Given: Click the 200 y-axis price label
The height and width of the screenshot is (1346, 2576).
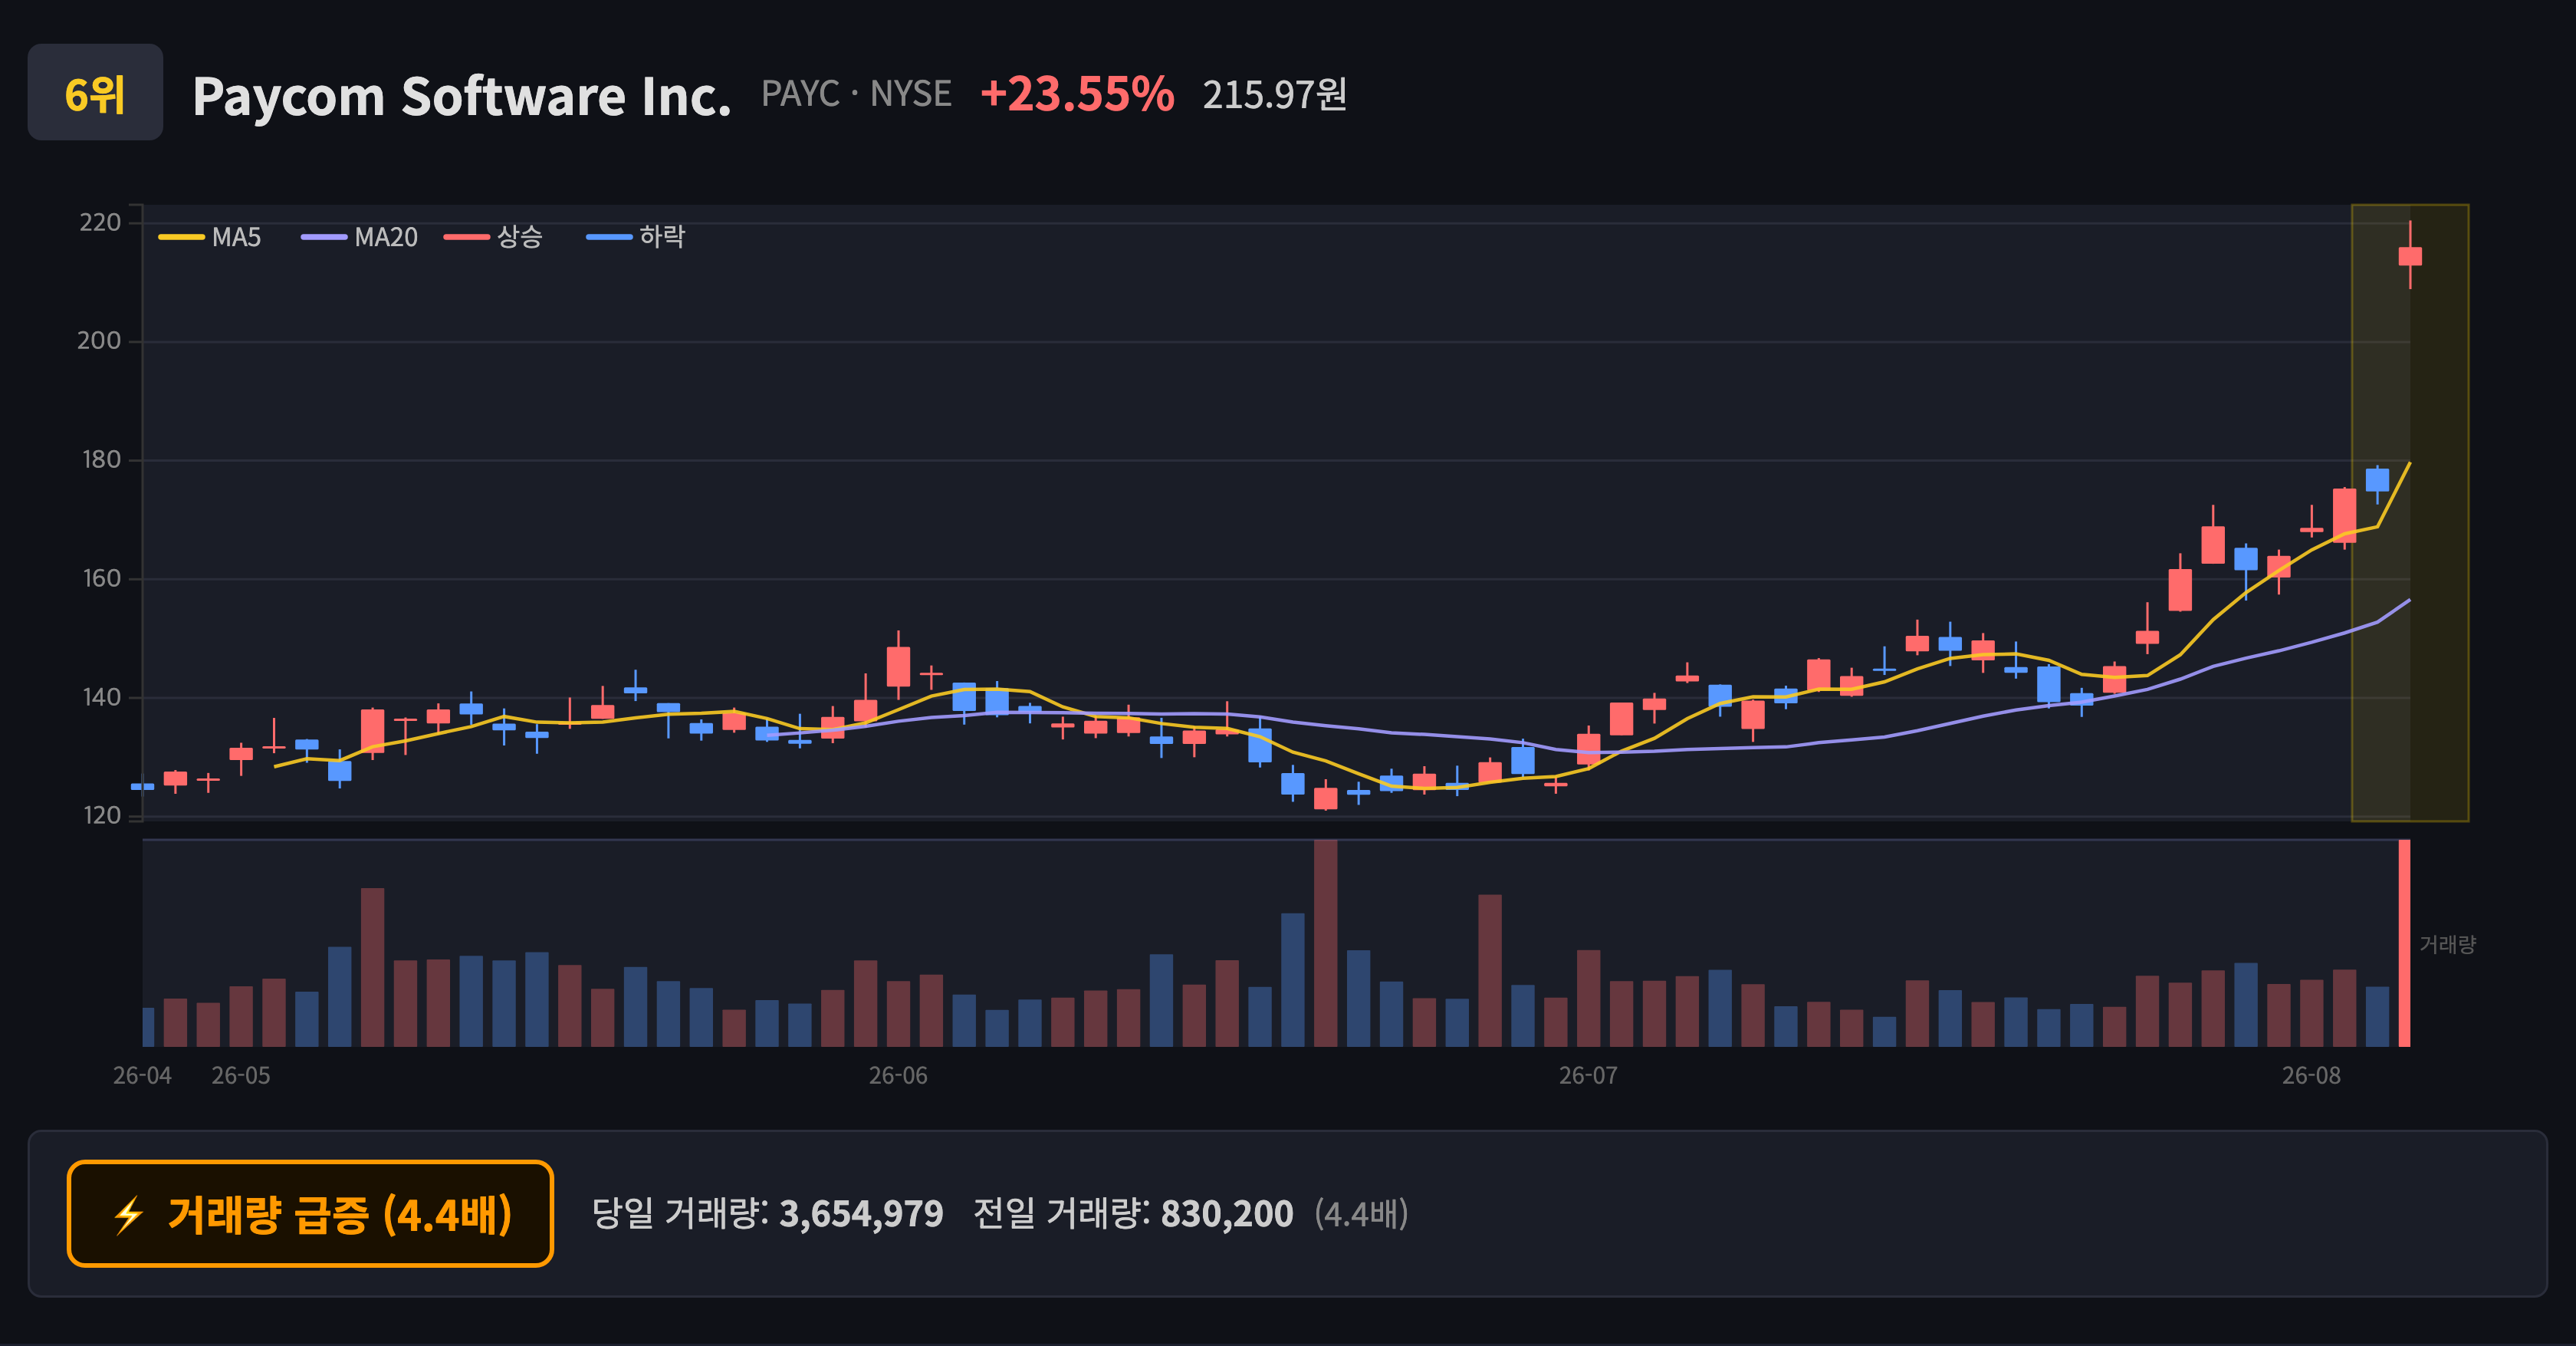Looking at the screenshot, I should pyautogui.click(x=99, y=341).
